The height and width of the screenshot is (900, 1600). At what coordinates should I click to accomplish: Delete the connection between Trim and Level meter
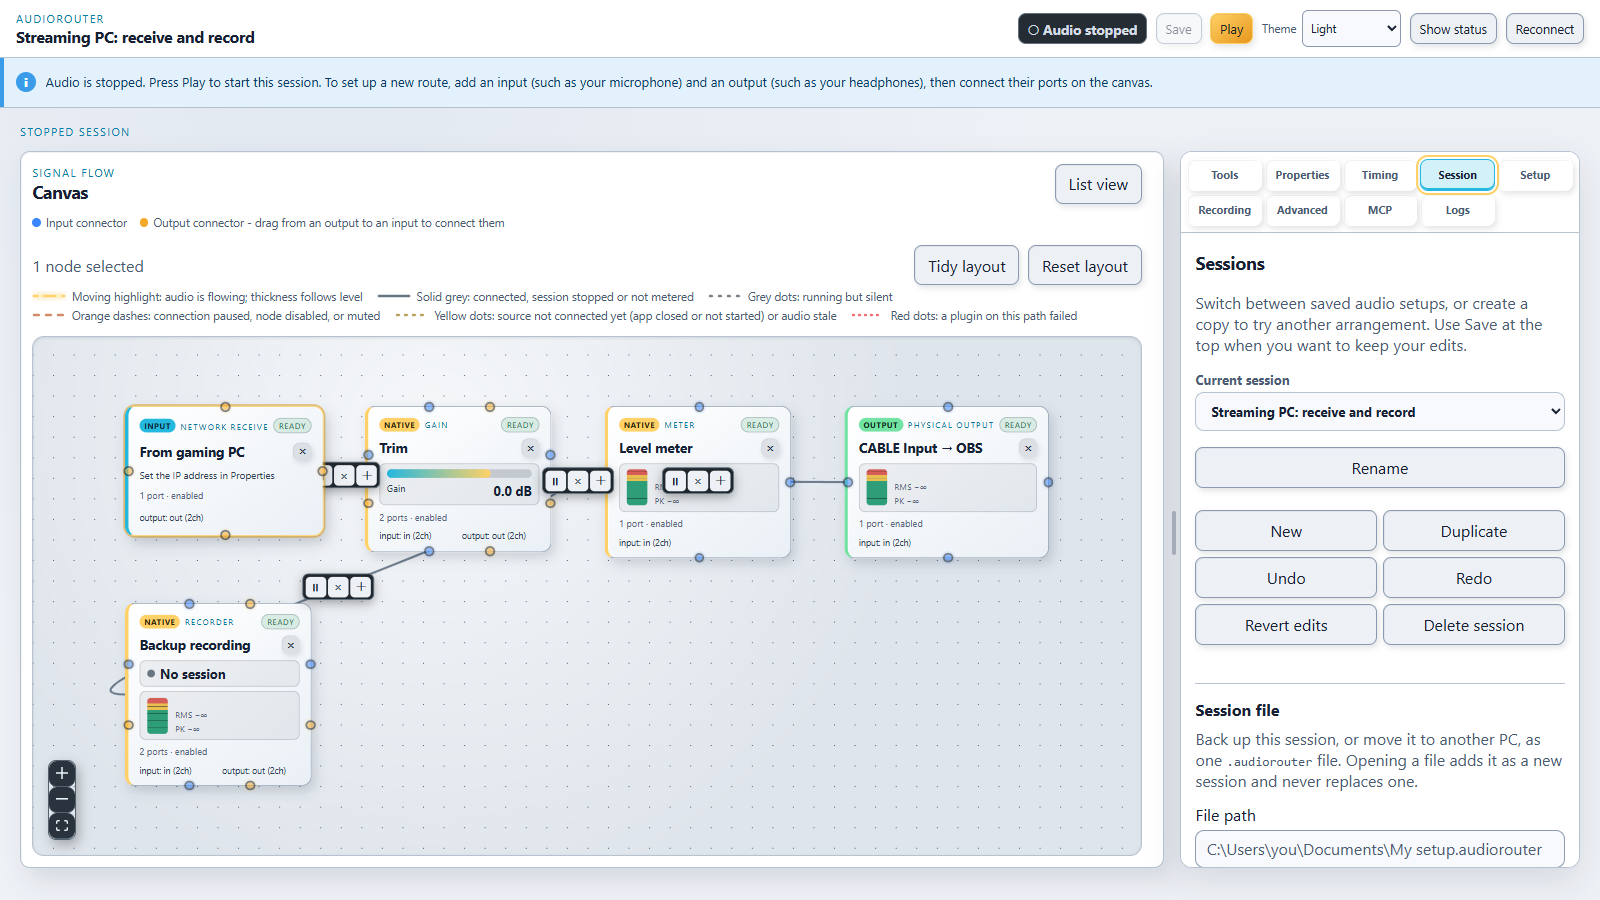click(578, 481)
